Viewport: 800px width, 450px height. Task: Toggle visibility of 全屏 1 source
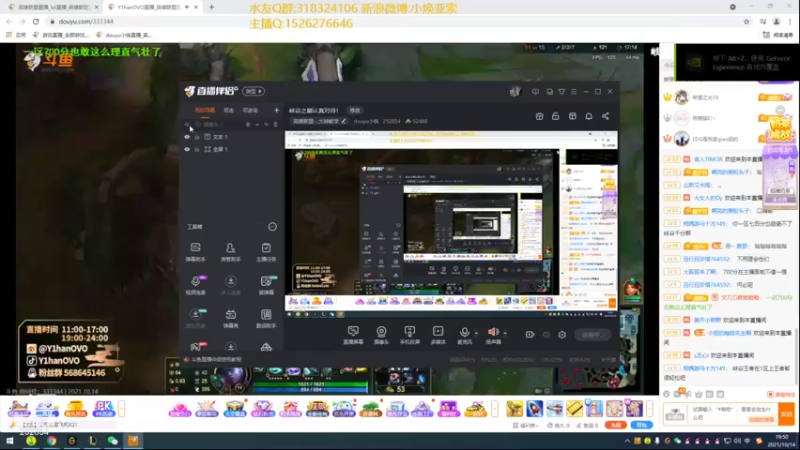coord(187,149)
